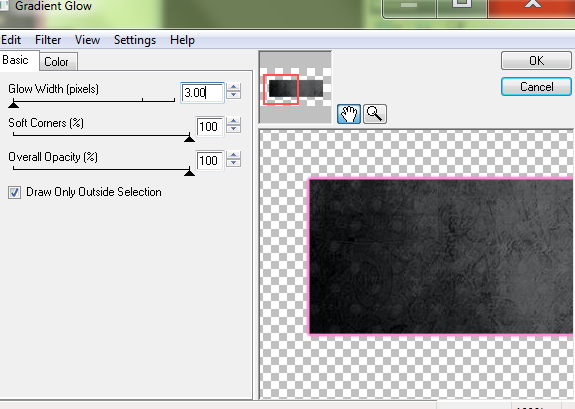This screenshot has height=409, width=575.
Task: Open the Help menu
Action: pyautogui.click(x=182, y=40)
